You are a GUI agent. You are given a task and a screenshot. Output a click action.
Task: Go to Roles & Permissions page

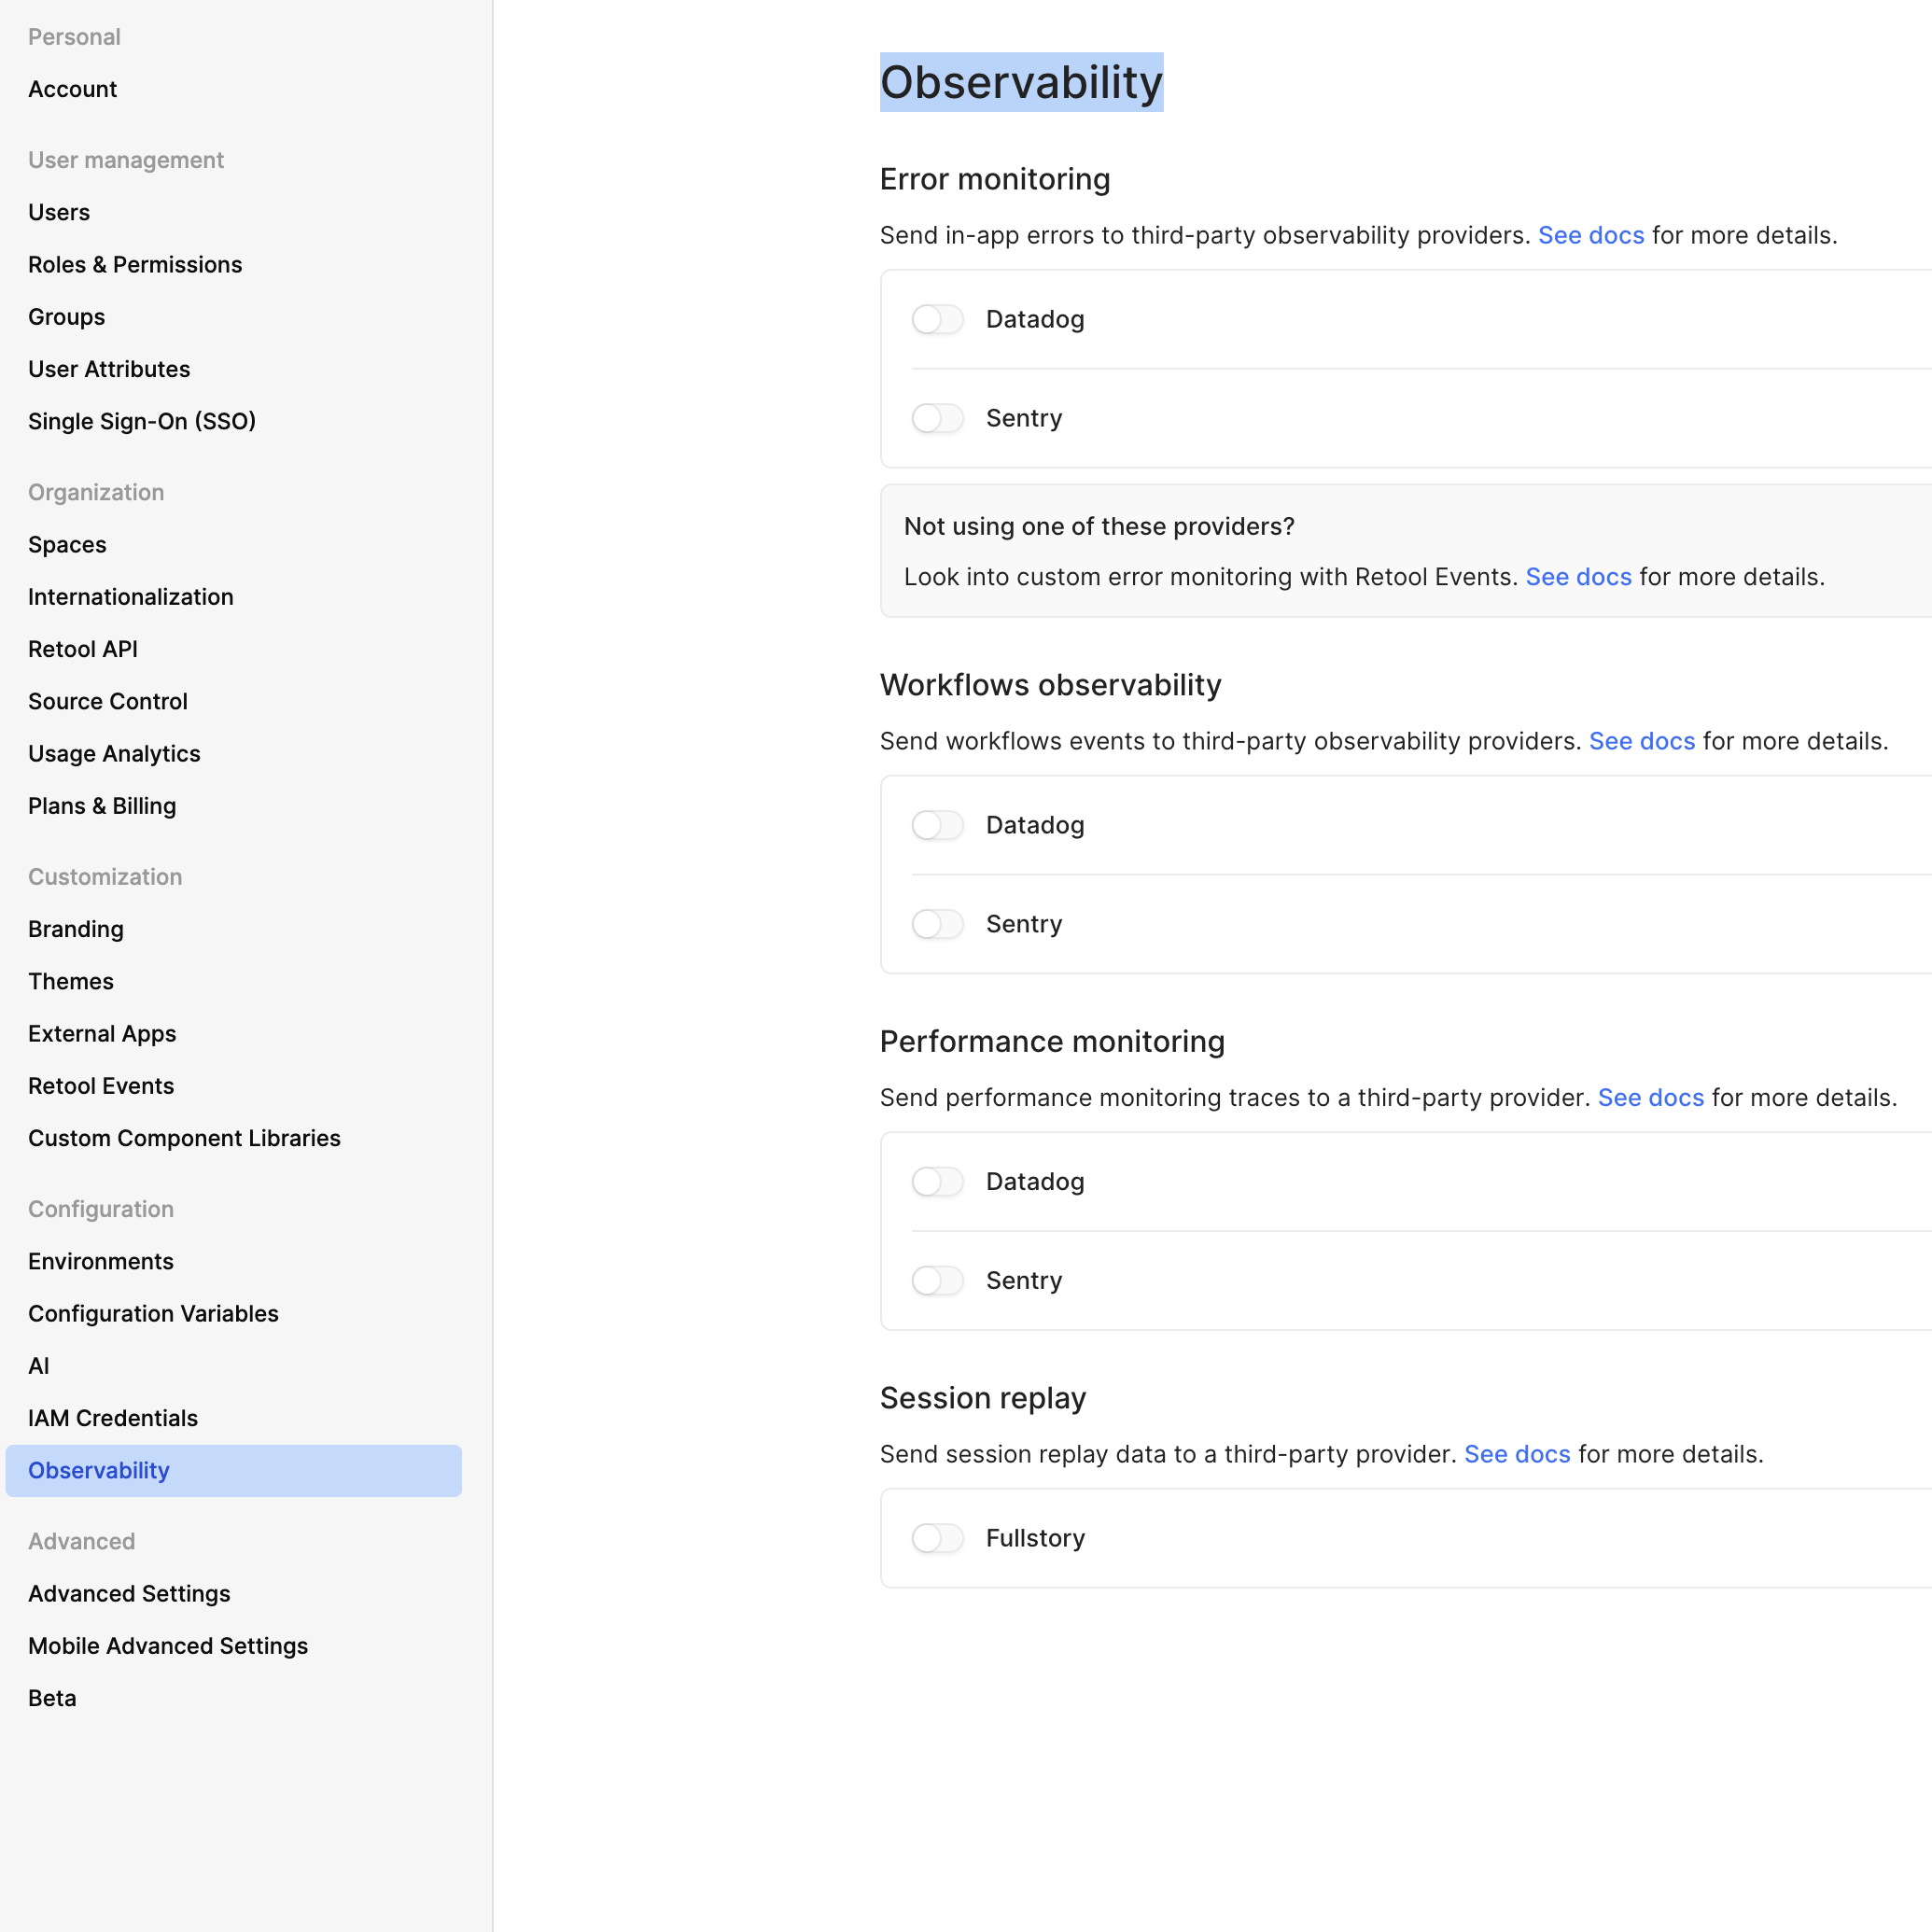[135, 265]
